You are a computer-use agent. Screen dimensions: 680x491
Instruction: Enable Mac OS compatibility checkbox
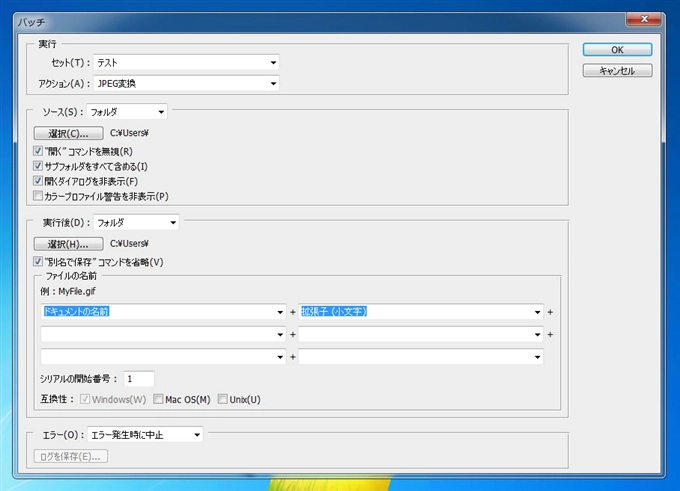click(x=158, y=399)
